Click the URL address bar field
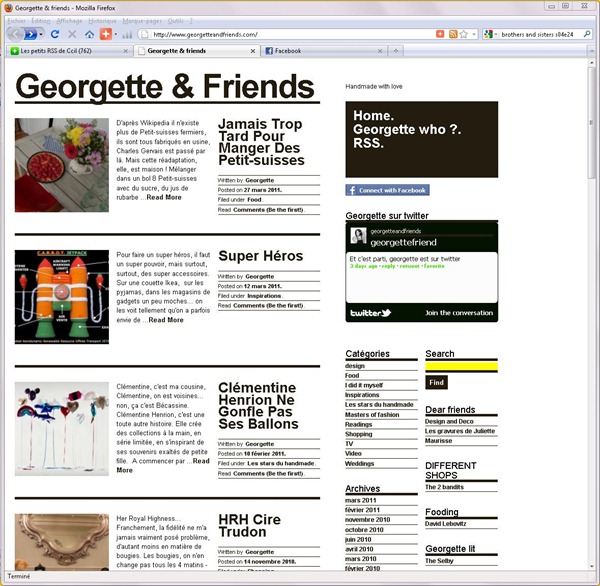The height and width of the screenshot is (586, 600). click(x=293, y=34)
